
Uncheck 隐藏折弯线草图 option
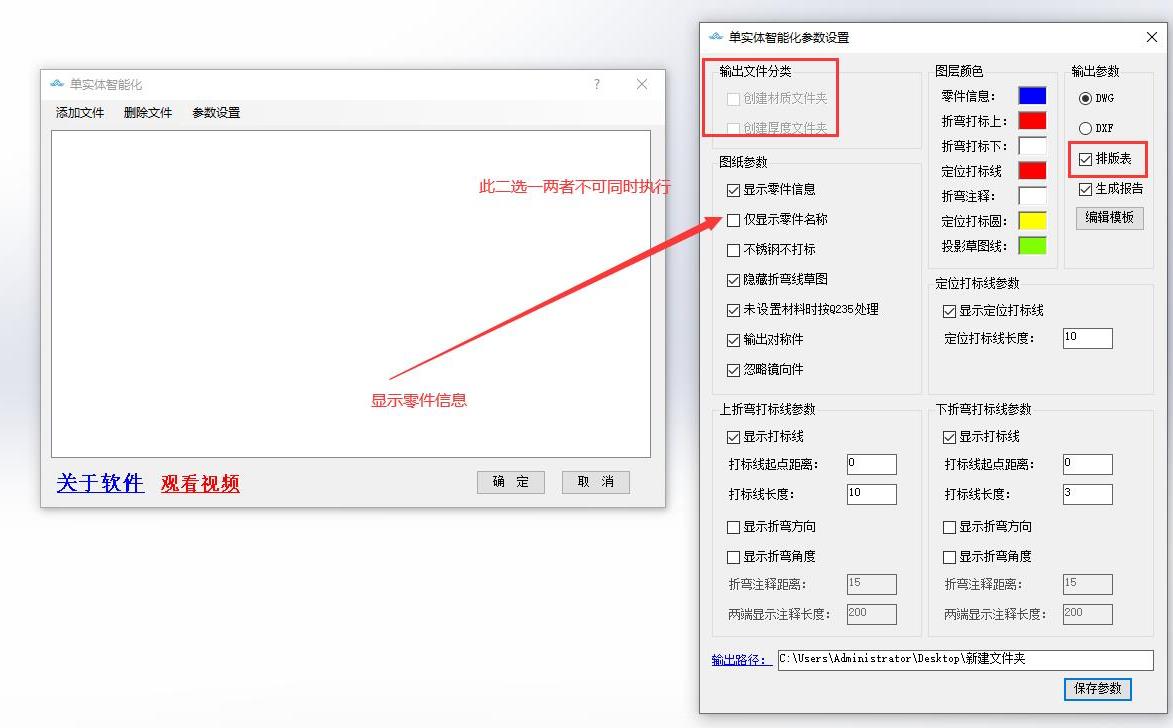coord(734,280)
